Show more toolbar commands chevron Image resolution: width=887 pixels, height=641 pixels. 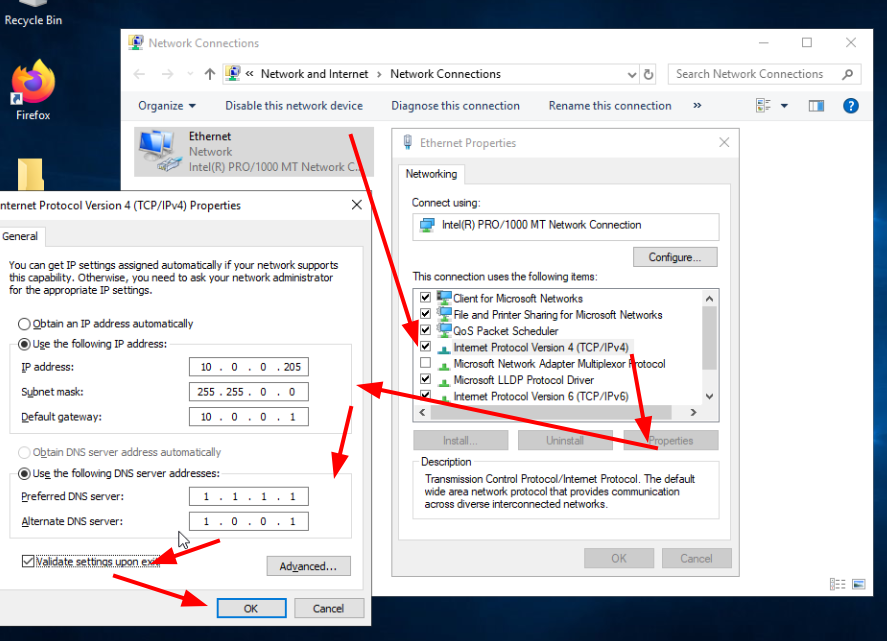pos(697,106)
